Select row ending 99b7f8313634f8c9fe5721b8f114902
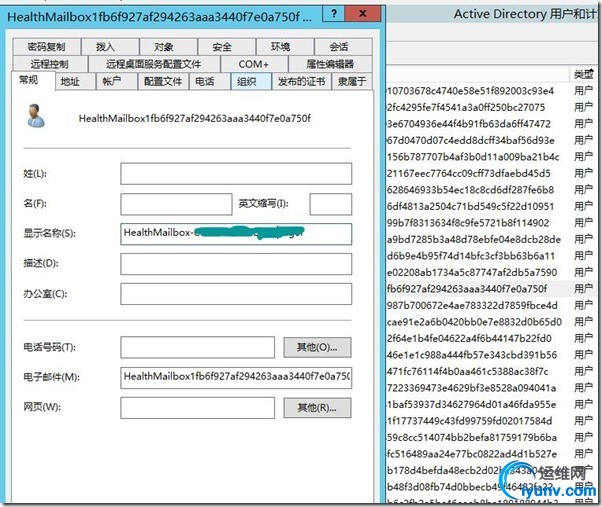The image size is (602, 507). (491, 223)
